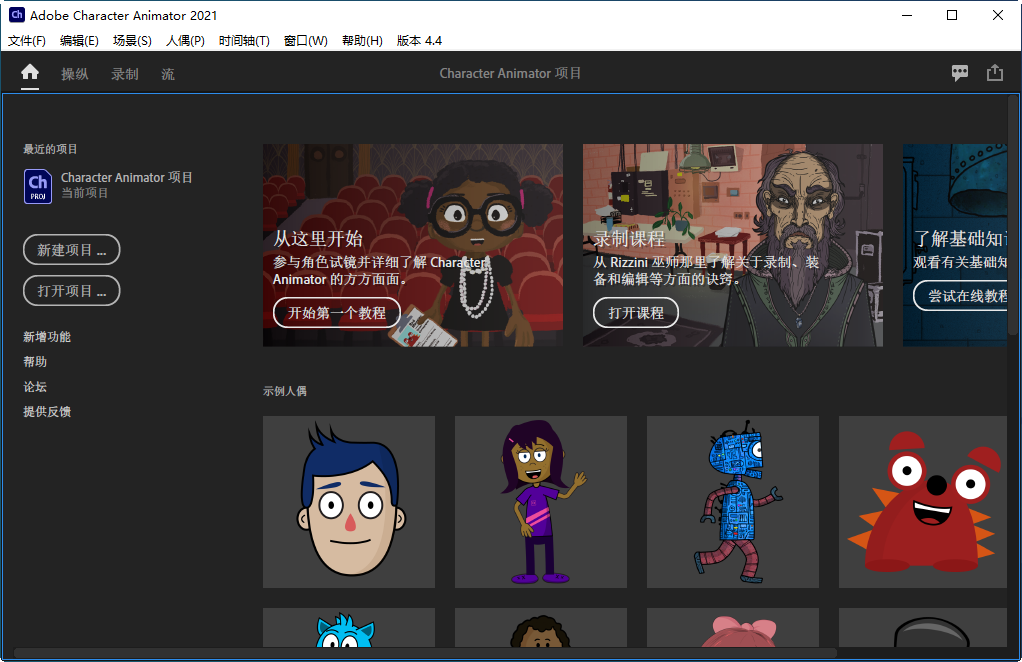Switch to the 录制 workspace tab
This screenshot has width=1022, height=662.
[124, 73]
